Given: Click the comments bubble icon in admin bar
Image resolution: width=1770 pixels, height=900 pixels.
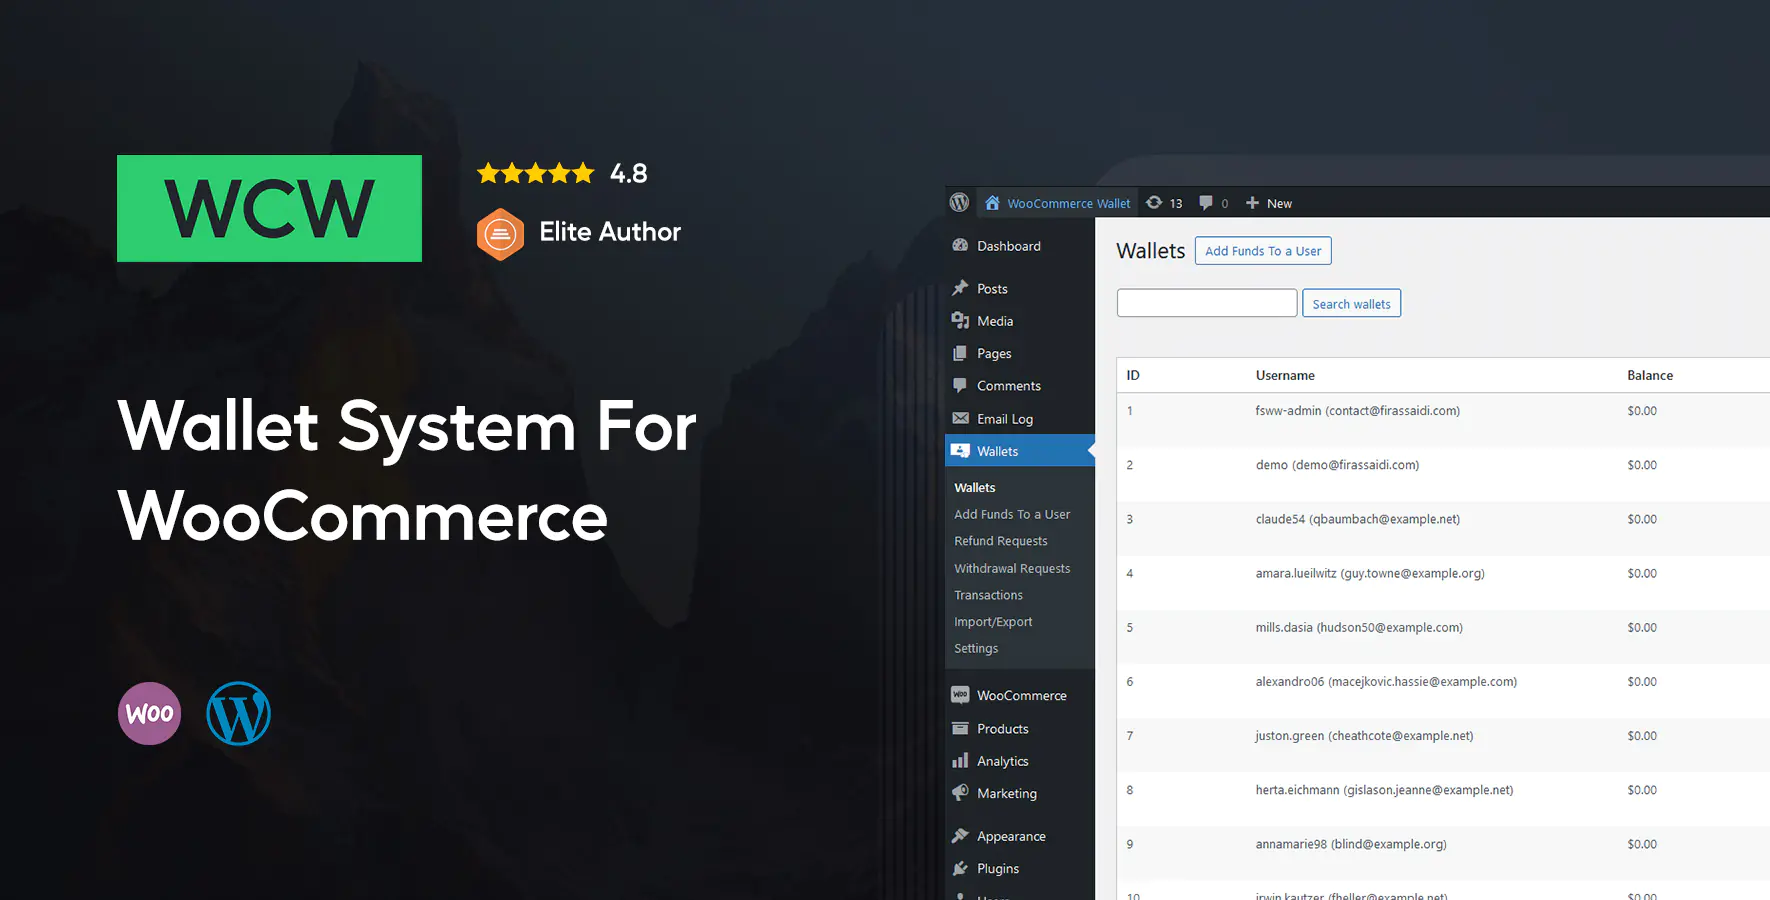Looking at the screenshot, I should click(x=1205, y=202).
